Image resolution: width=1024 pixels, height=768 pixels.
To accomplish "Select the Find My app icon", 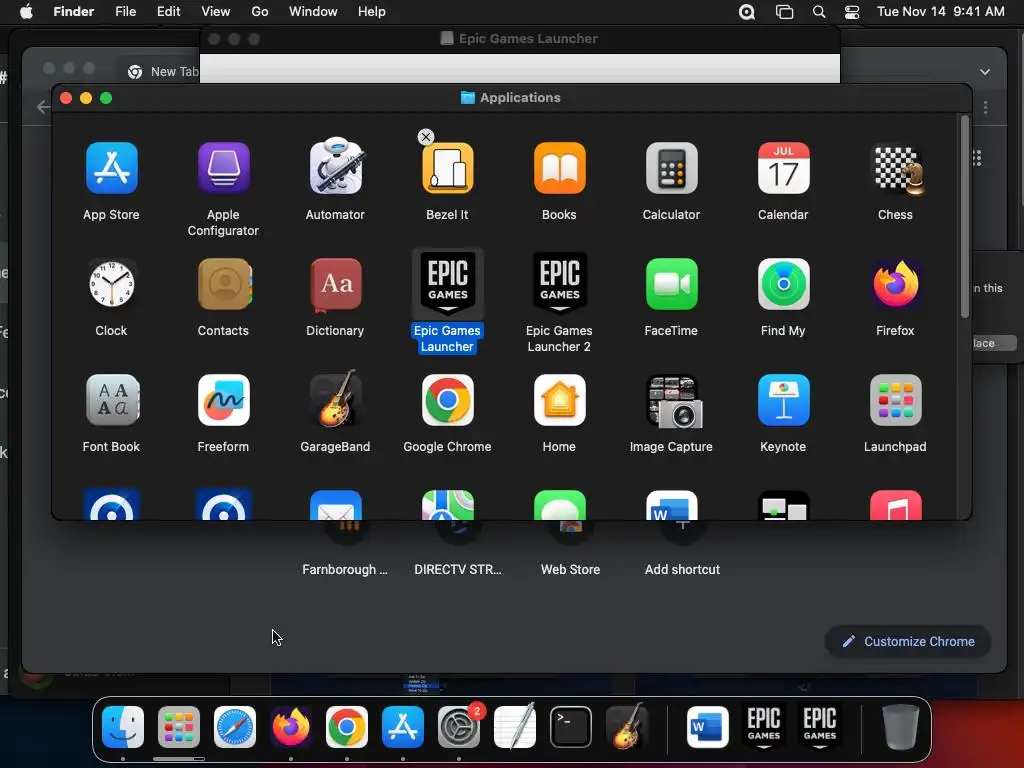I will pos(784,284).
